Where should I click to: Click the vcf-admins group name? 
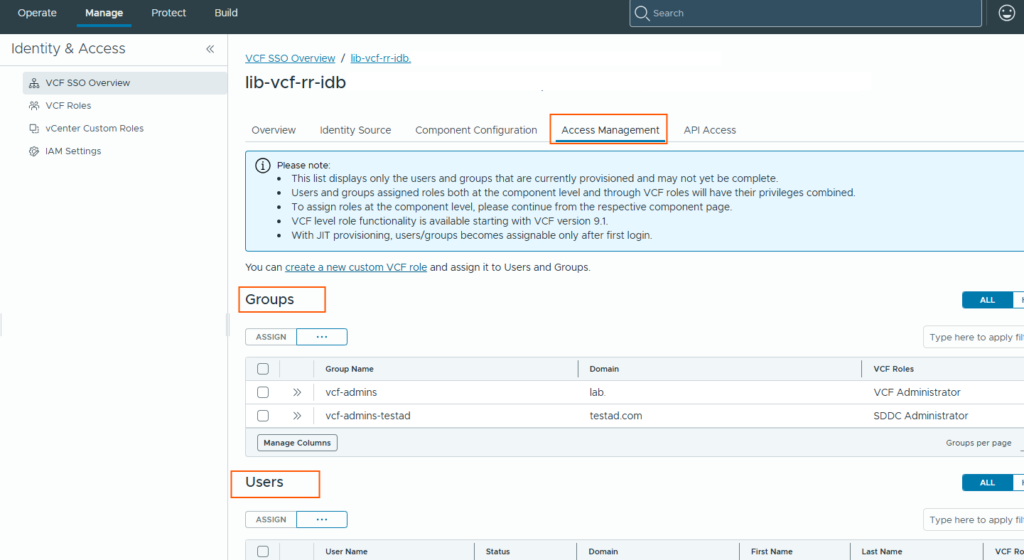(x=351, y=392)
